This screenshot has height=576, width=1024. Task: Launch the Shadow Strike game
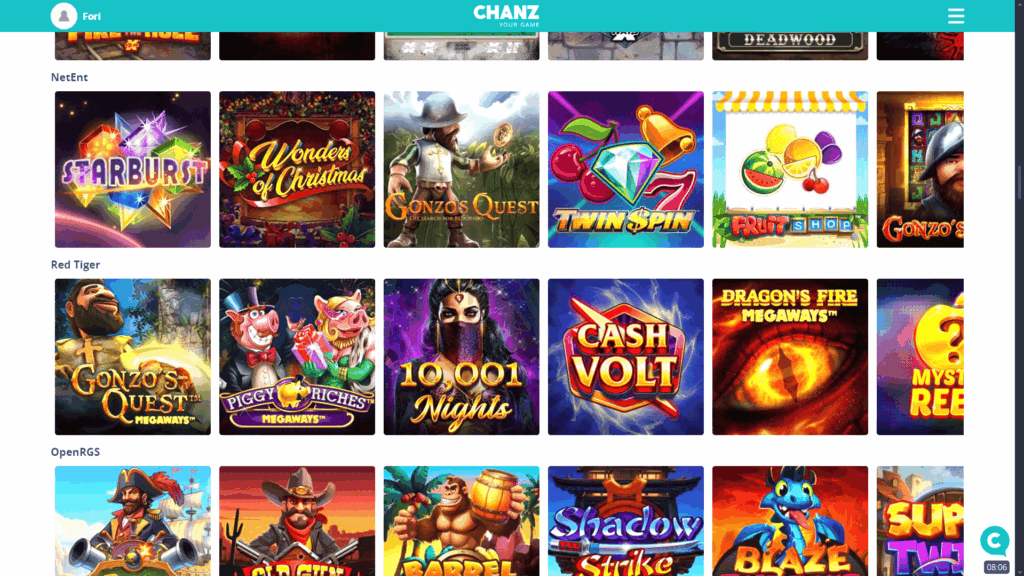coord(626,520)
